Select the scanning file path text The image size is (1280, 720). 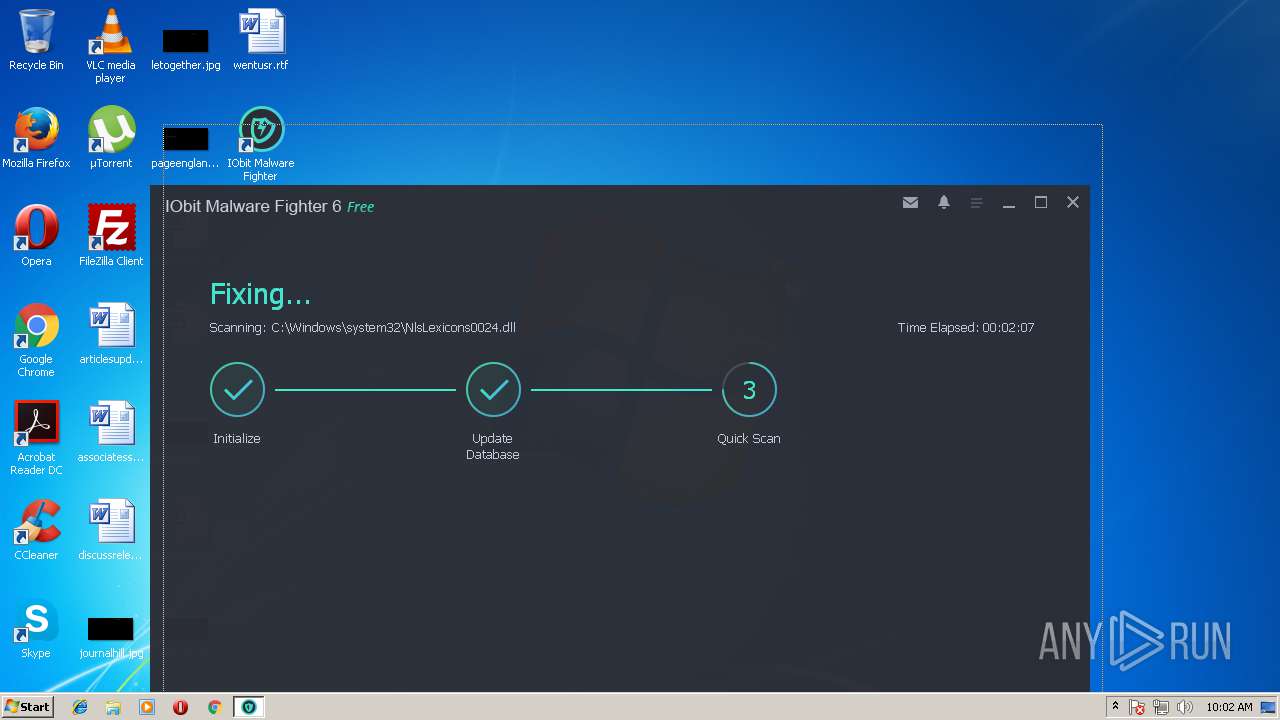362,327
